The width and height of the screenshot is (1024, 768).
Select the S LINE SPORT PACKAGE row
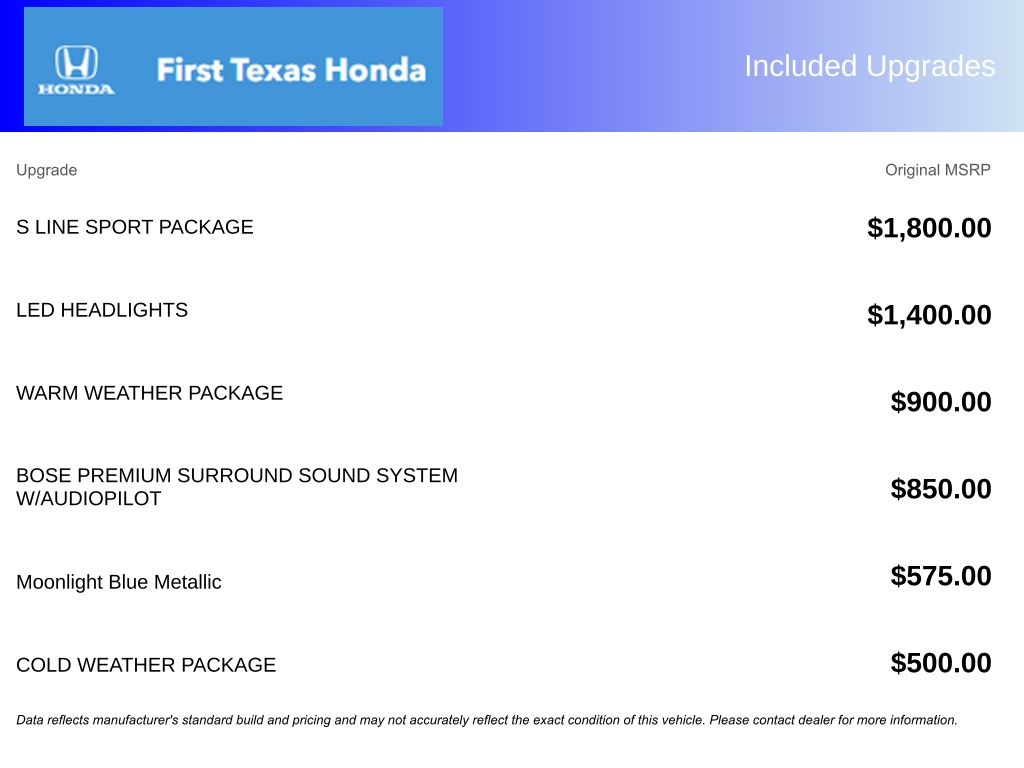(135, 227)
